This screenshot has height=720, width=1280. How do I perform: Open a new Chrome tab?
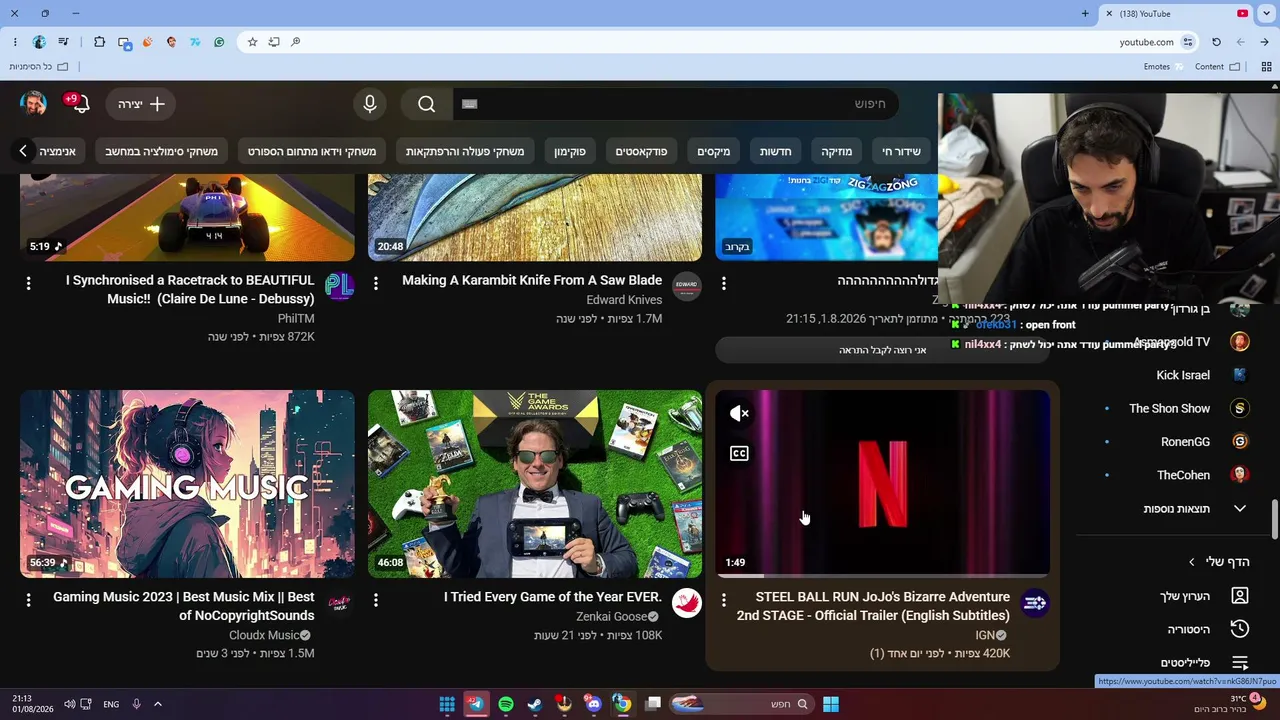[1085, 13]
